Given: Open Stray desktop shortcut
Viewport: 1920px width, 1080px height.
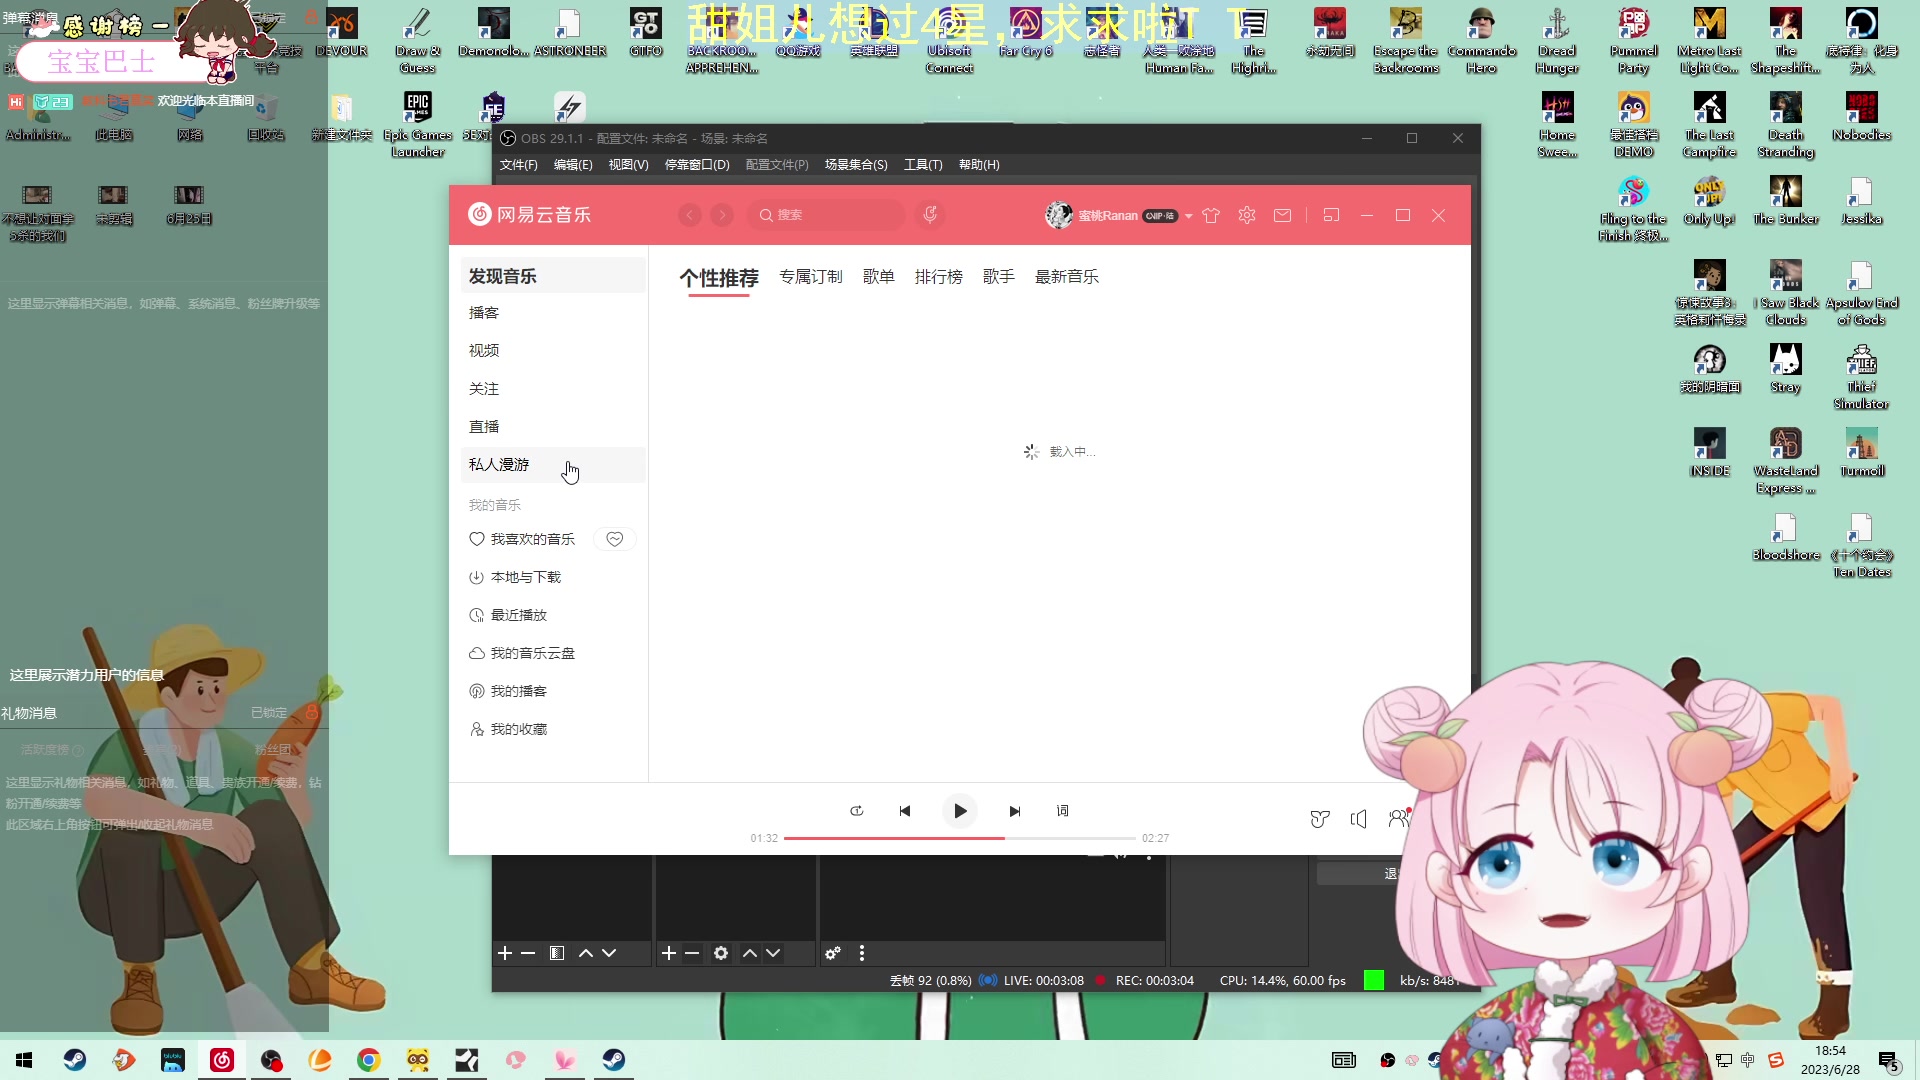Looking at the screenshot, I should pyautogui.click(x=1785, y=368).
